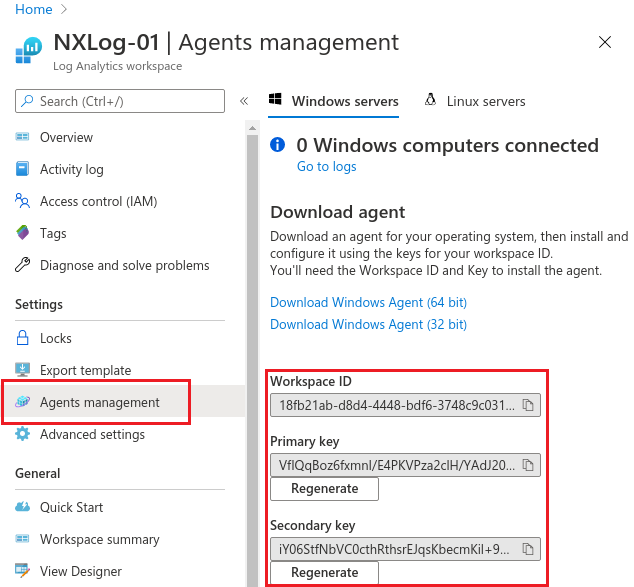Go to the Home breadcrumb link
Screen dimensions: 634x587
coord(34,9)
